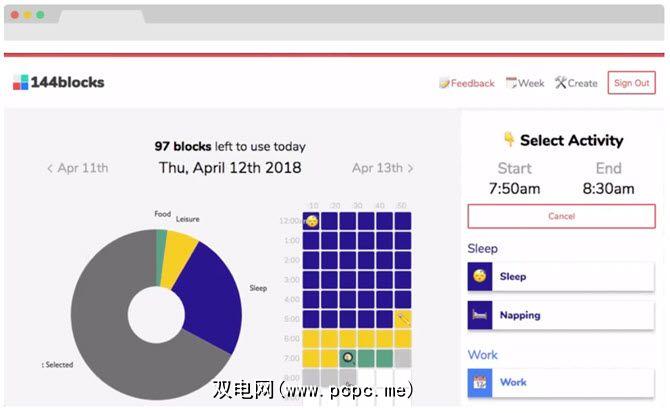Image resolution: width=670 pixels, height=413 pixels.
Task: Click the Start time 7:50am
Action: tap(514, 189)
